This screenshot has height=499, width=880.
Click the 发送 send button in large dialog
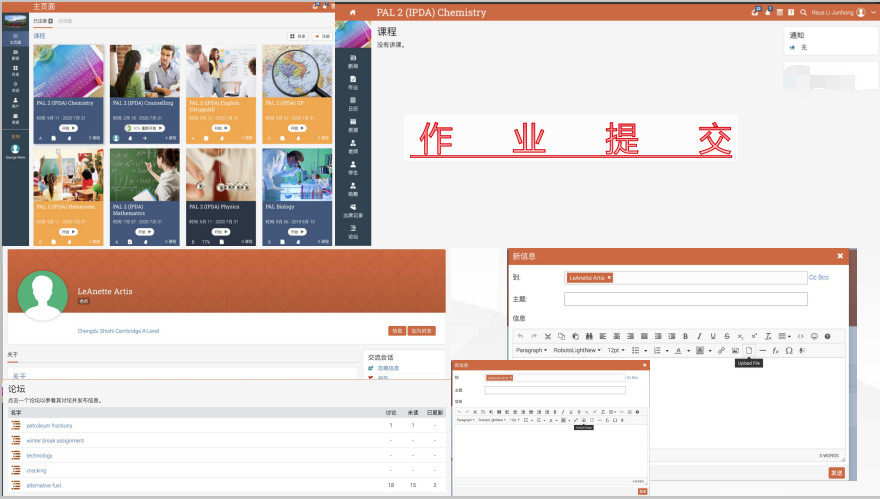pos(836,472)
